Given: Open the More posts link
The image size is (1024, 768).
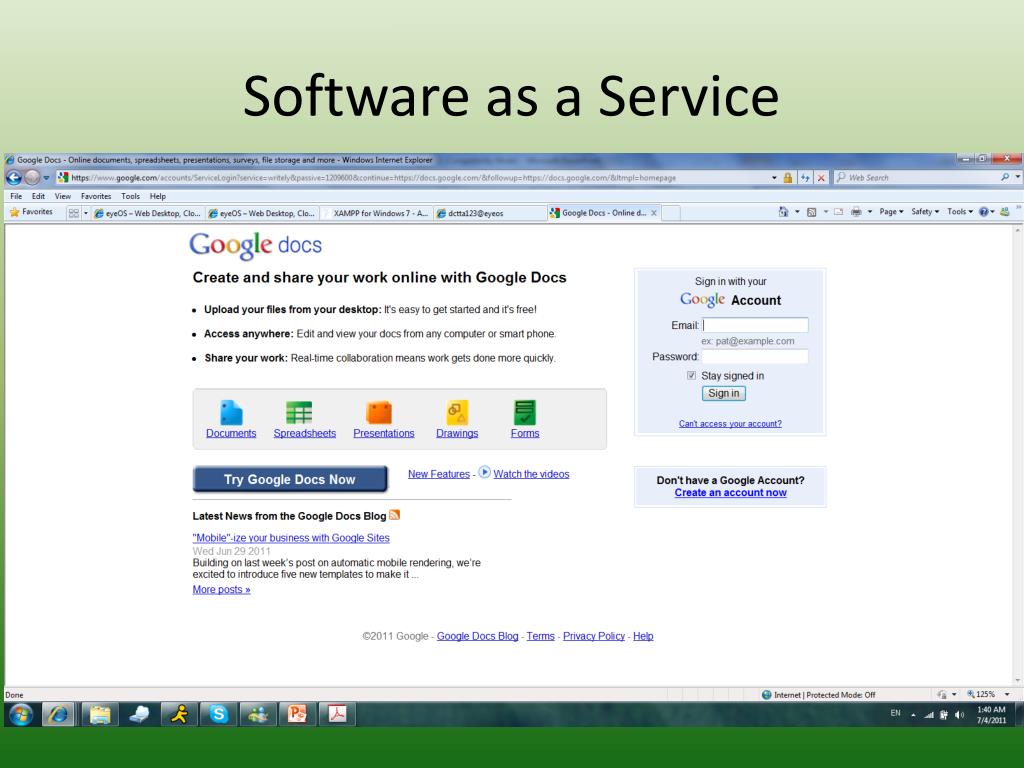Looking at the screenshot, I should click(x=221, y=590).
